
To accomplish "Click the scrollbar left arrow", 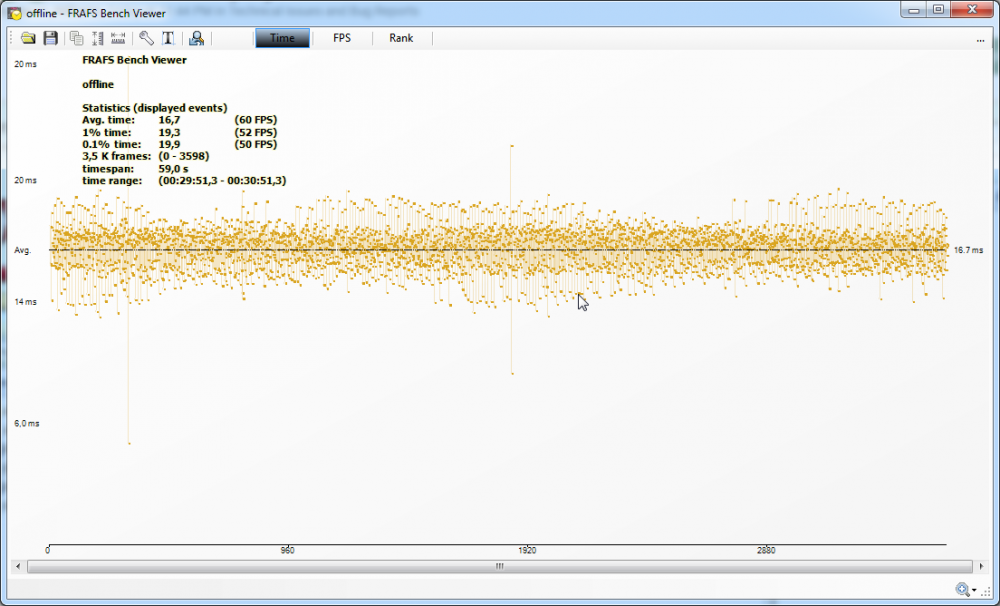I will 20,566.
